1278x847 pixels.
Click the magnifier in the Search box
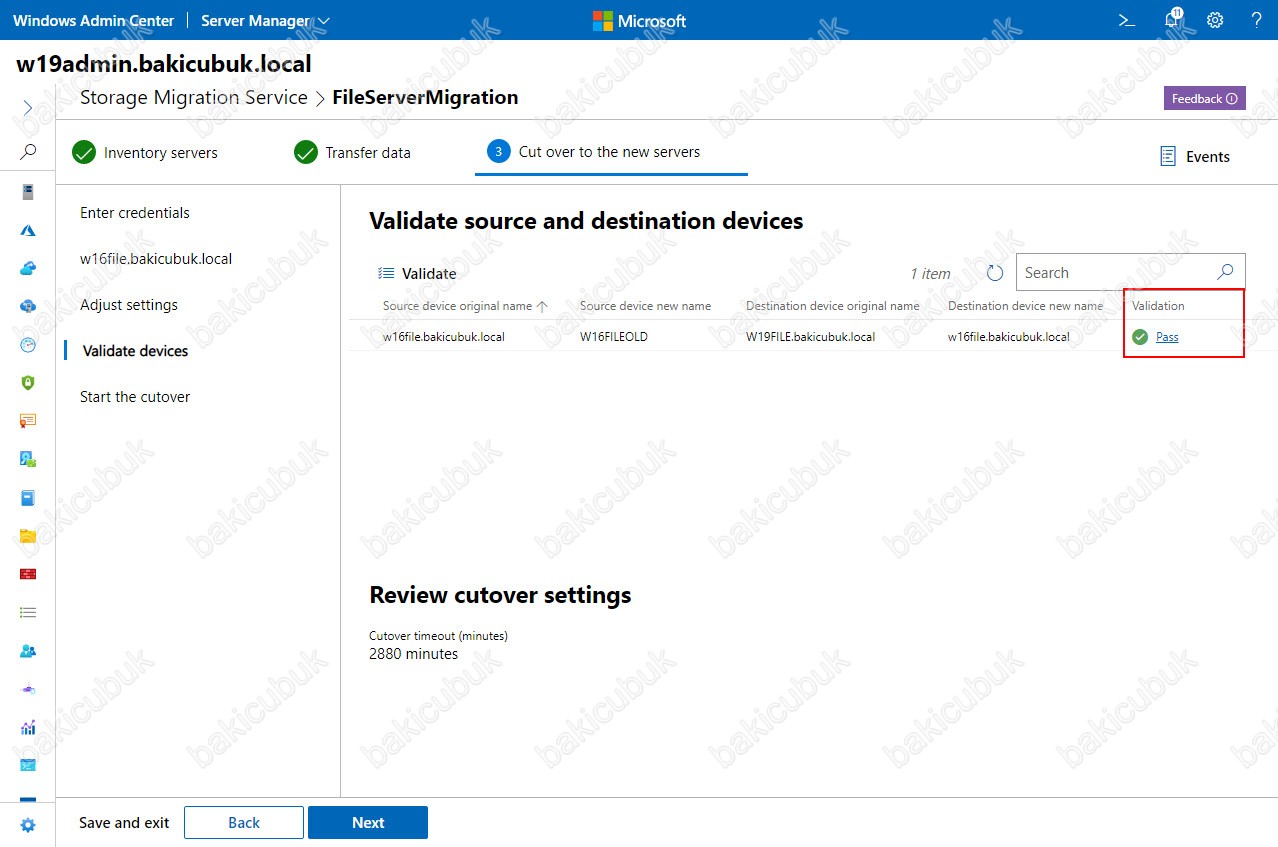coord(1225,272)
